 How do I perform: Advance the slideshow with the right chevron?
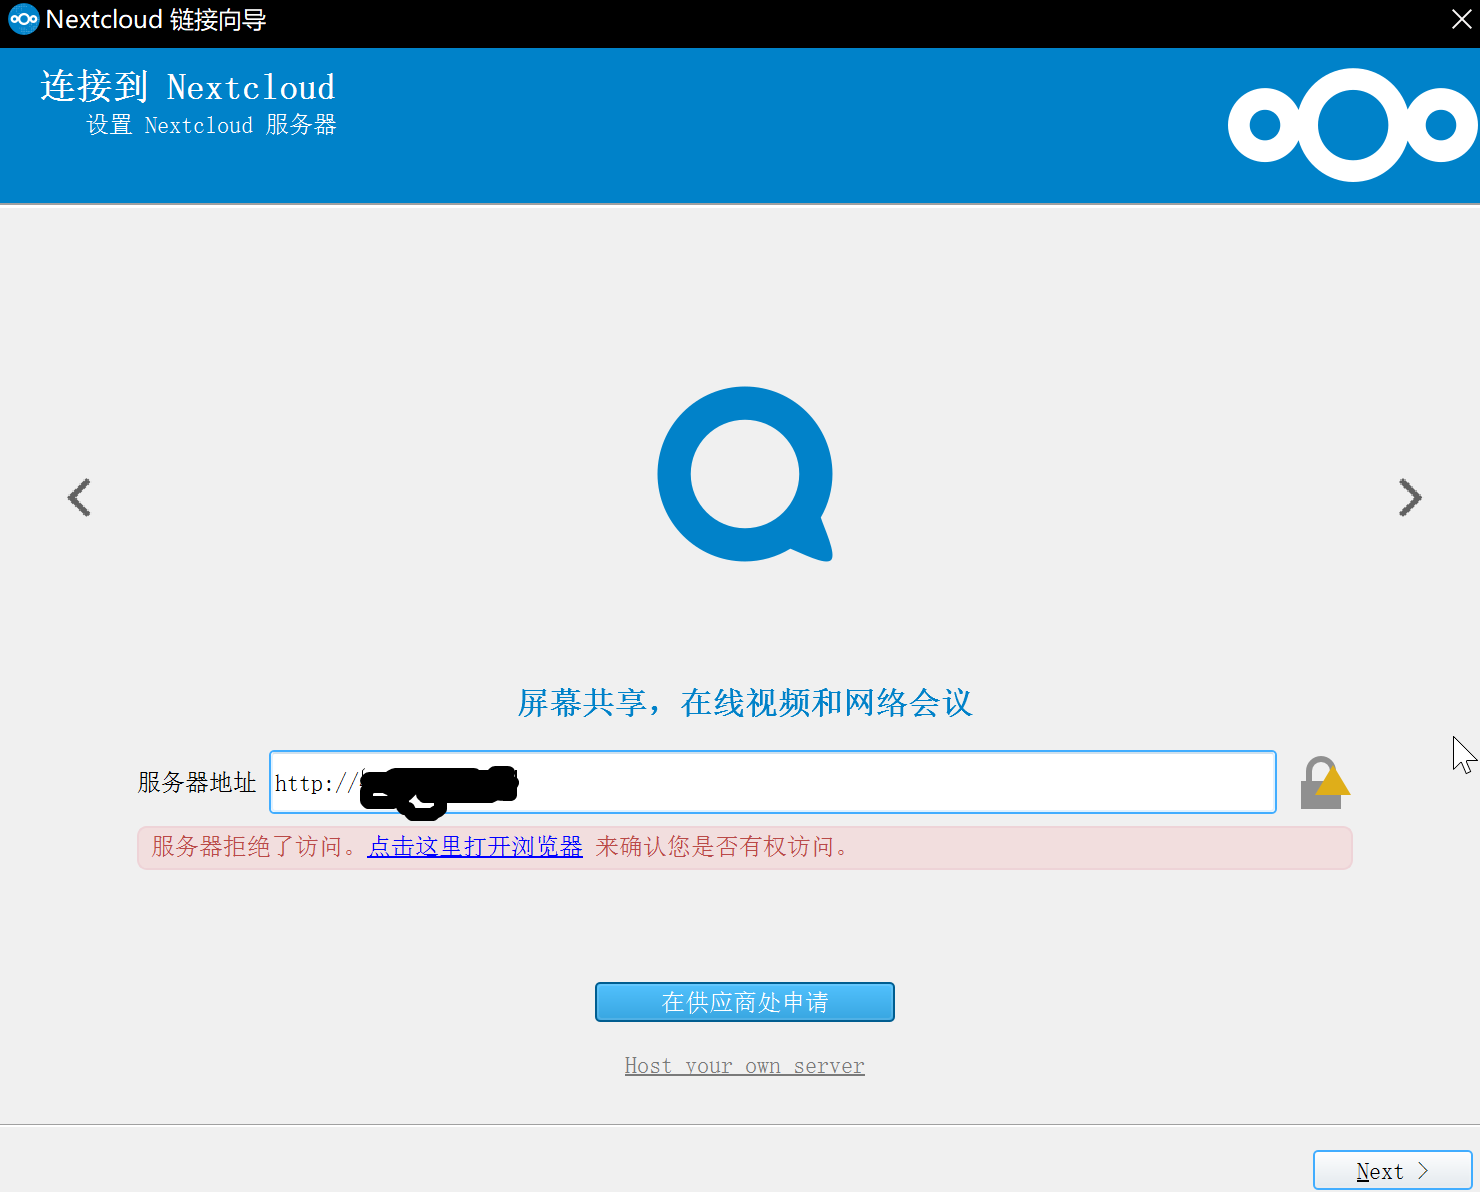[1410, 497]
